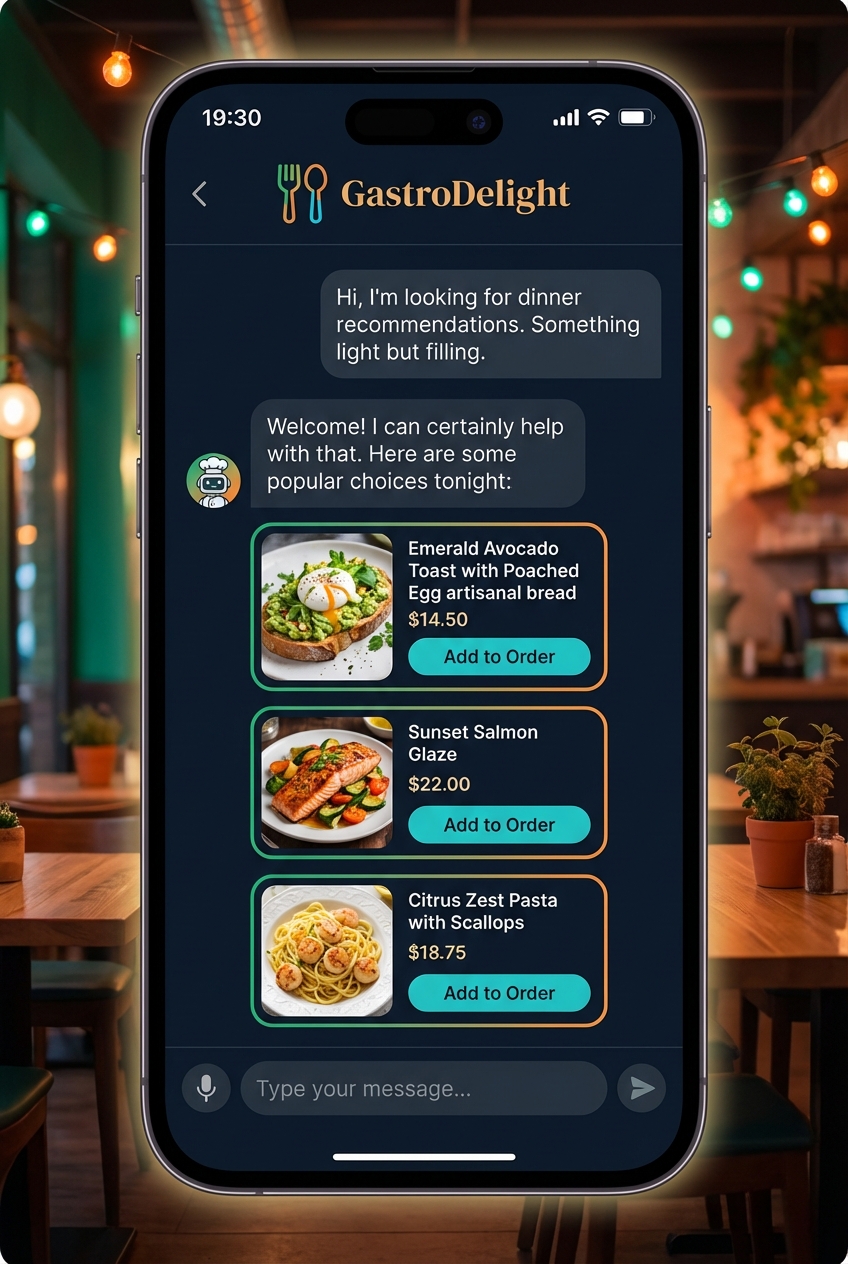Click the GastroDelight fork and spoon logo
This screenshot has height=1264, width=848.
coord(302,193)
